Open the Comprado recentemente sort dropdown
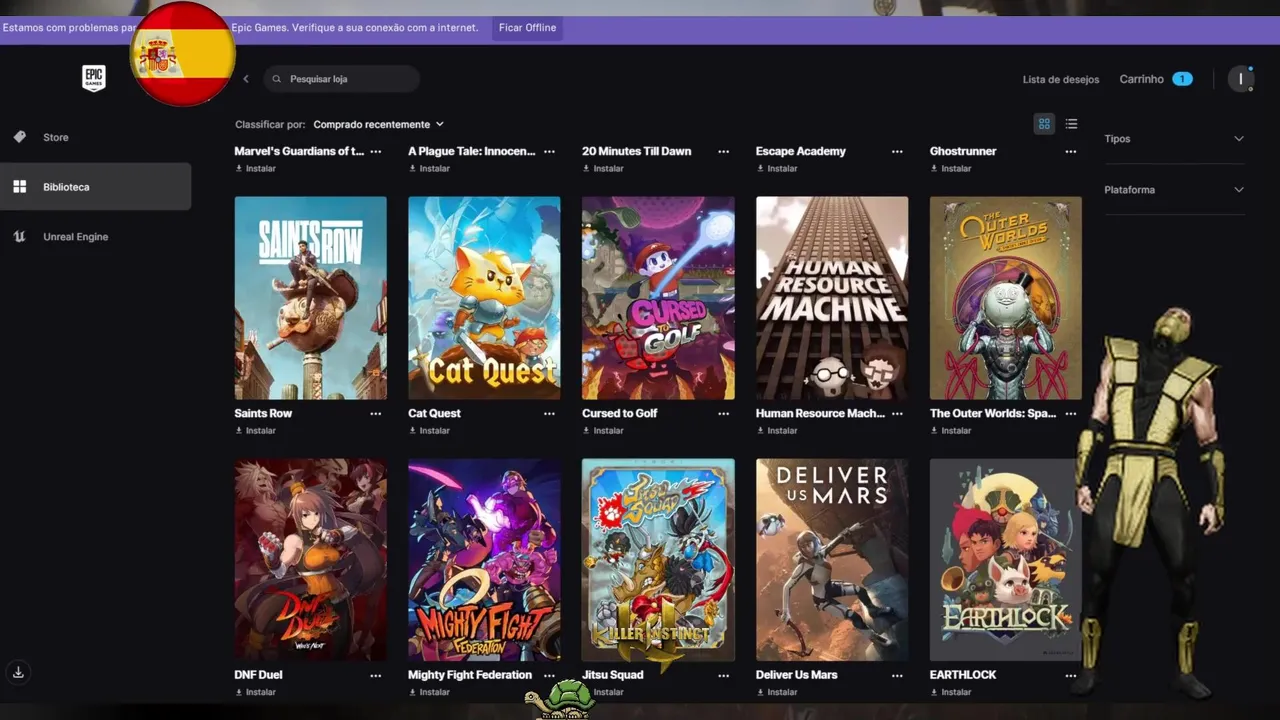 378,125
